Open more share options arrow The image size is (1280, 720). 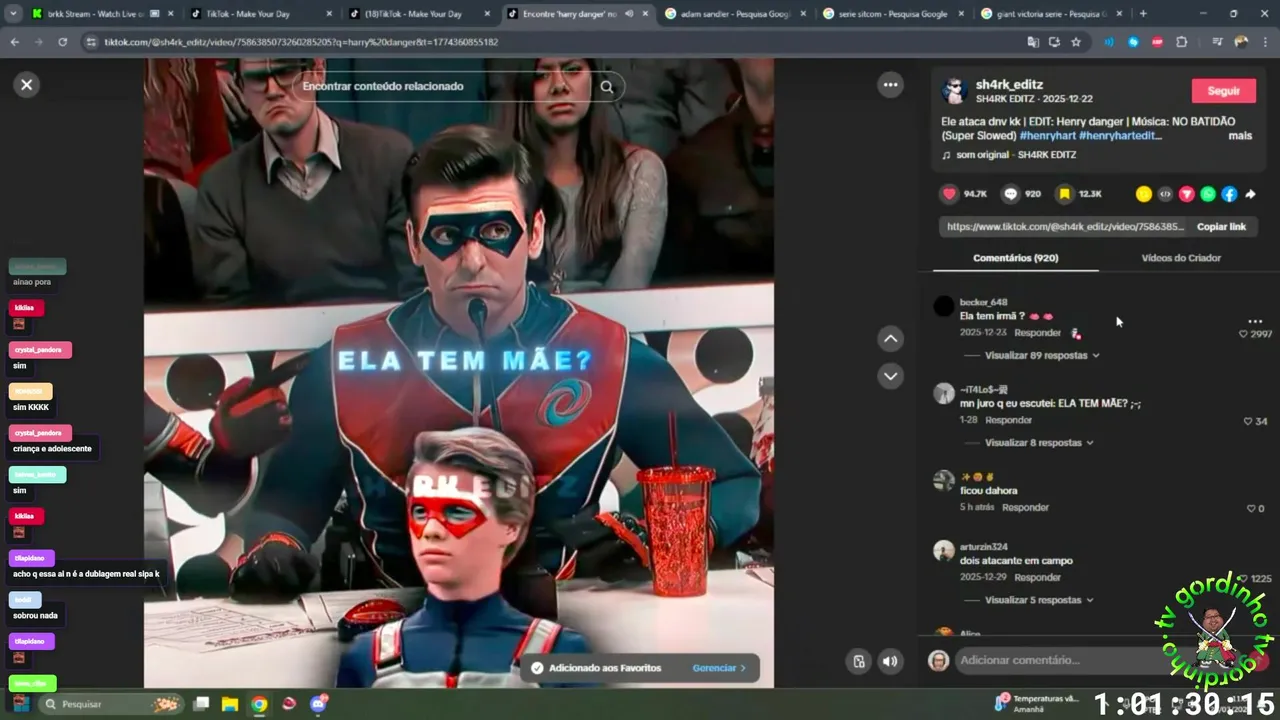pyautogui.click(x=1250, y=194)
